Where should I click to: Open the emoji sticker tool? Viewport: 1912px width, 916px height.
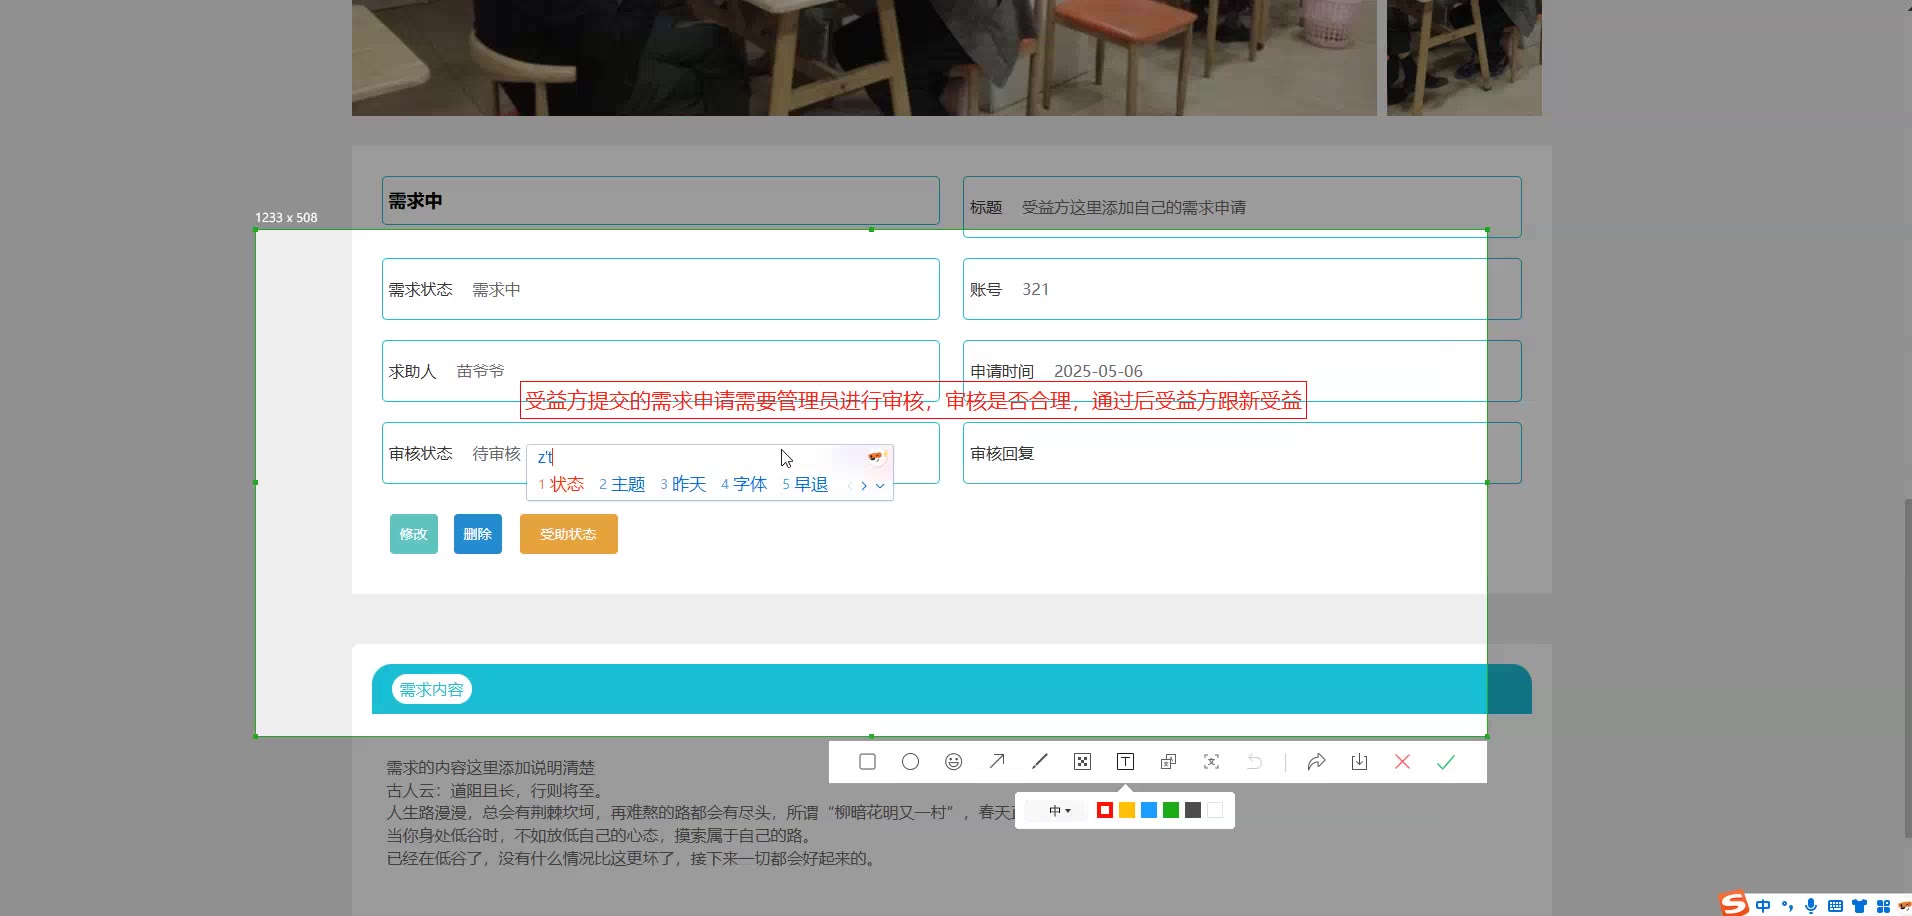(x=953, y=762)
